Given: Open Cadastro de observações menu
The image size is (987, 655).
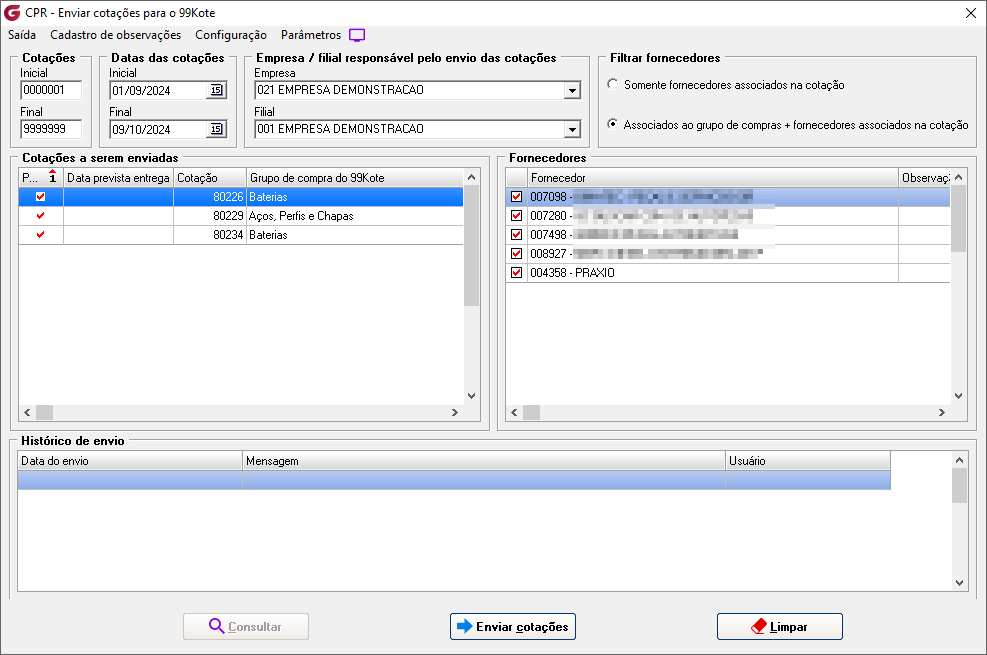Looking at the screenshot, I should [116, 35].
